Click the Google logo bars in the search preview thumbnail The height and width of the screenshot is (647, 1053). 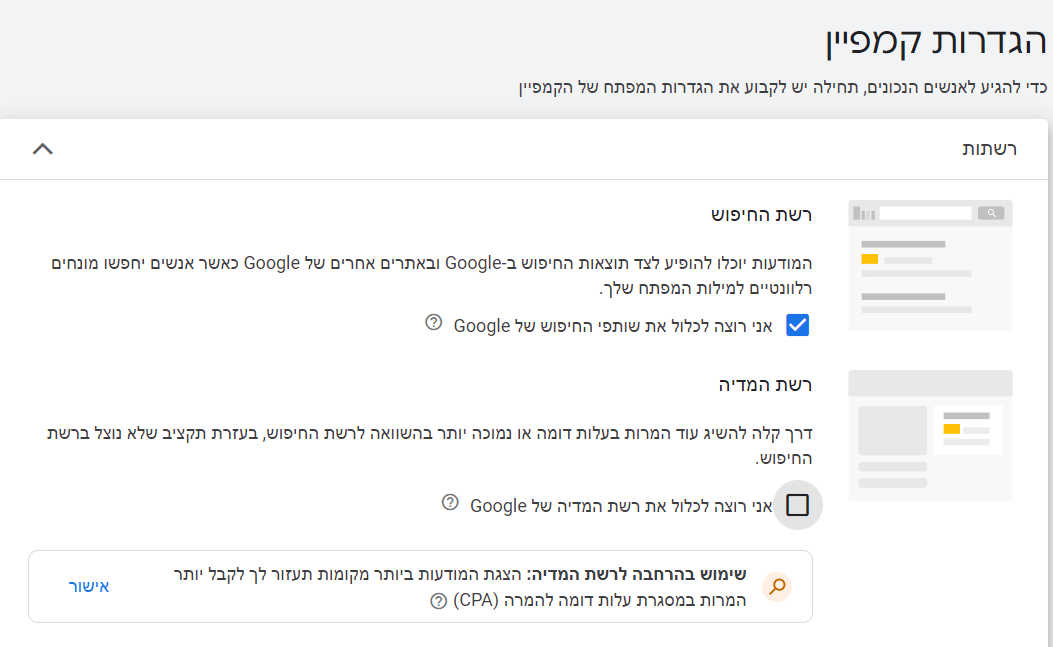[x=866, y=212]
